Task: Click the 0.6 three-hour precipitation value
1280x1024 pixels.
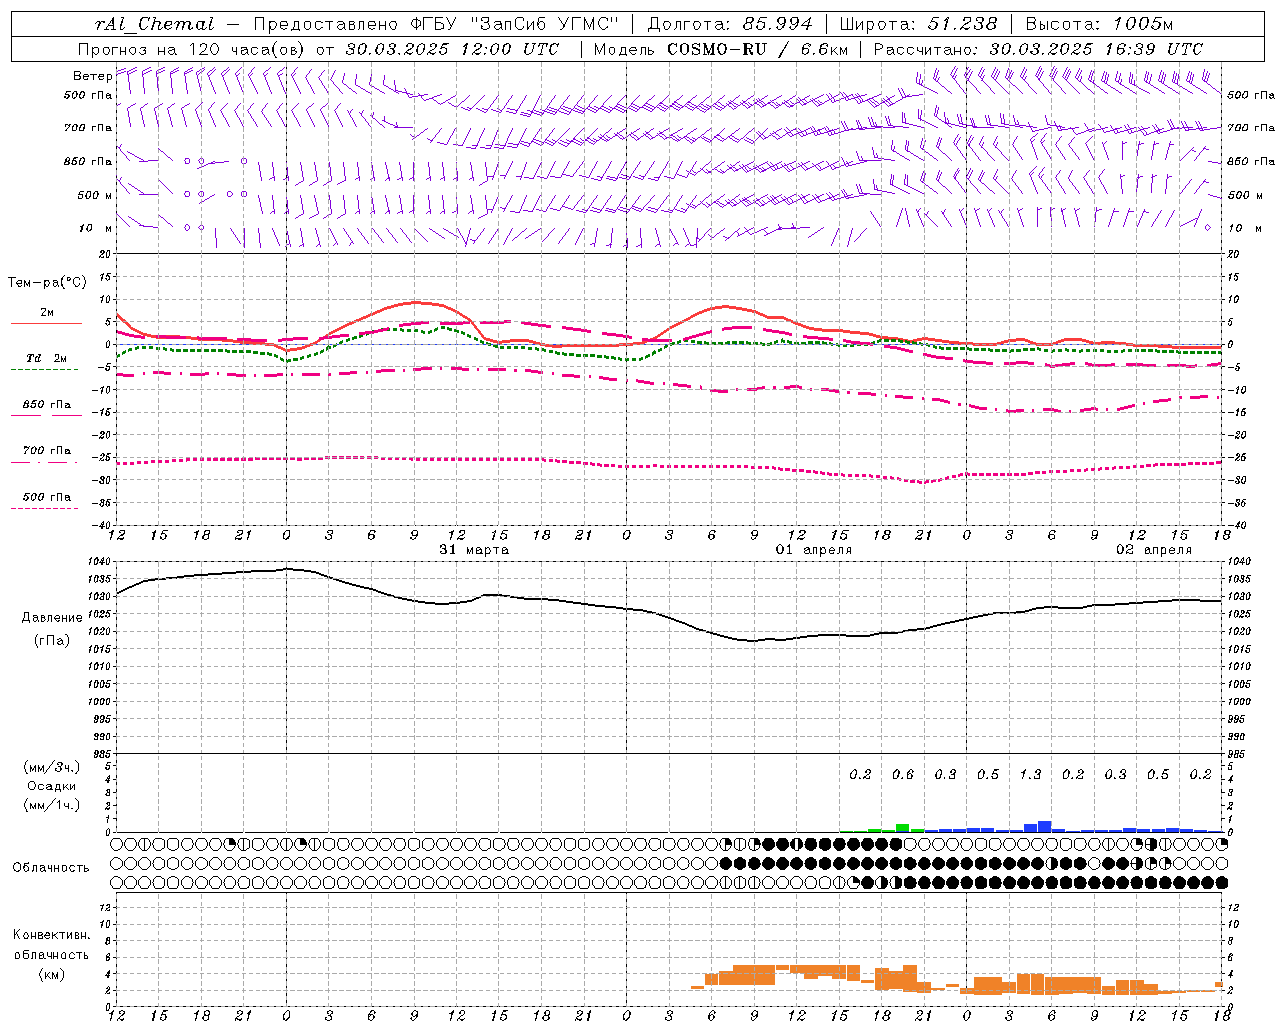Action: [x=903, y=774]
